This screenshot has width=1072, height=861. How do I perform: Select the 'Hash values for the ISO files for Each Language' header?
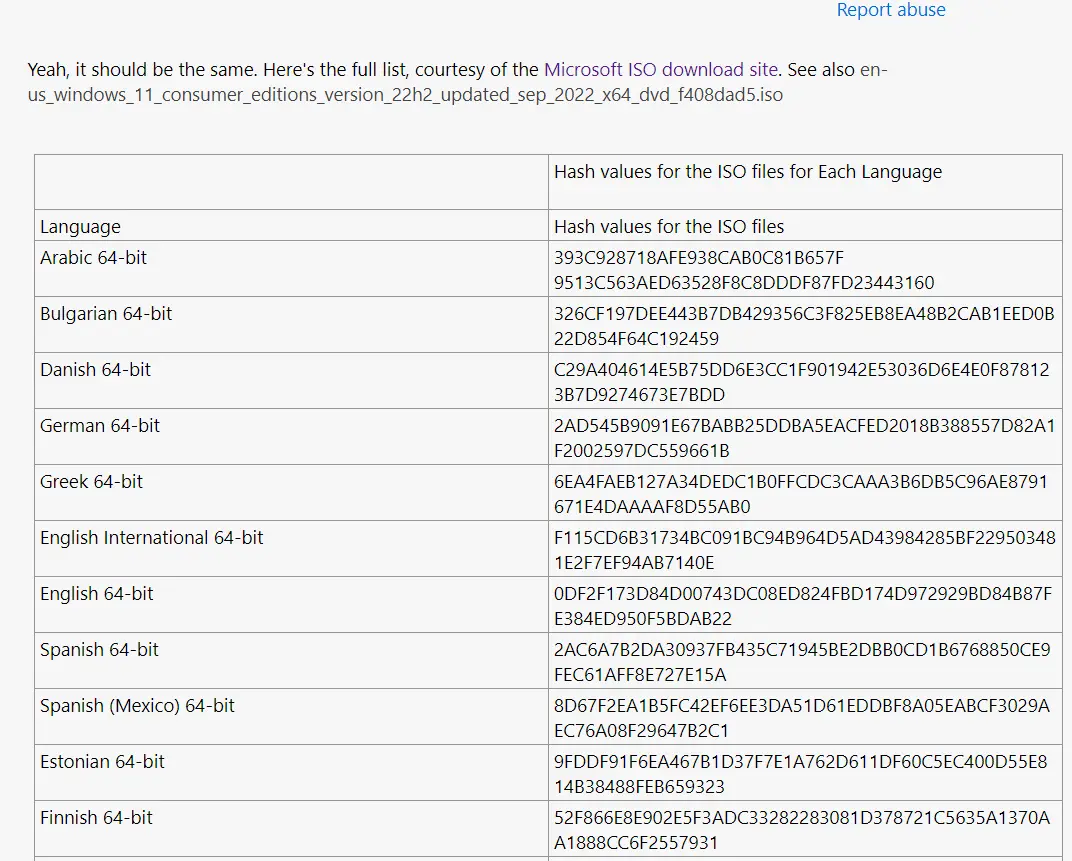[x=748, y=172]
